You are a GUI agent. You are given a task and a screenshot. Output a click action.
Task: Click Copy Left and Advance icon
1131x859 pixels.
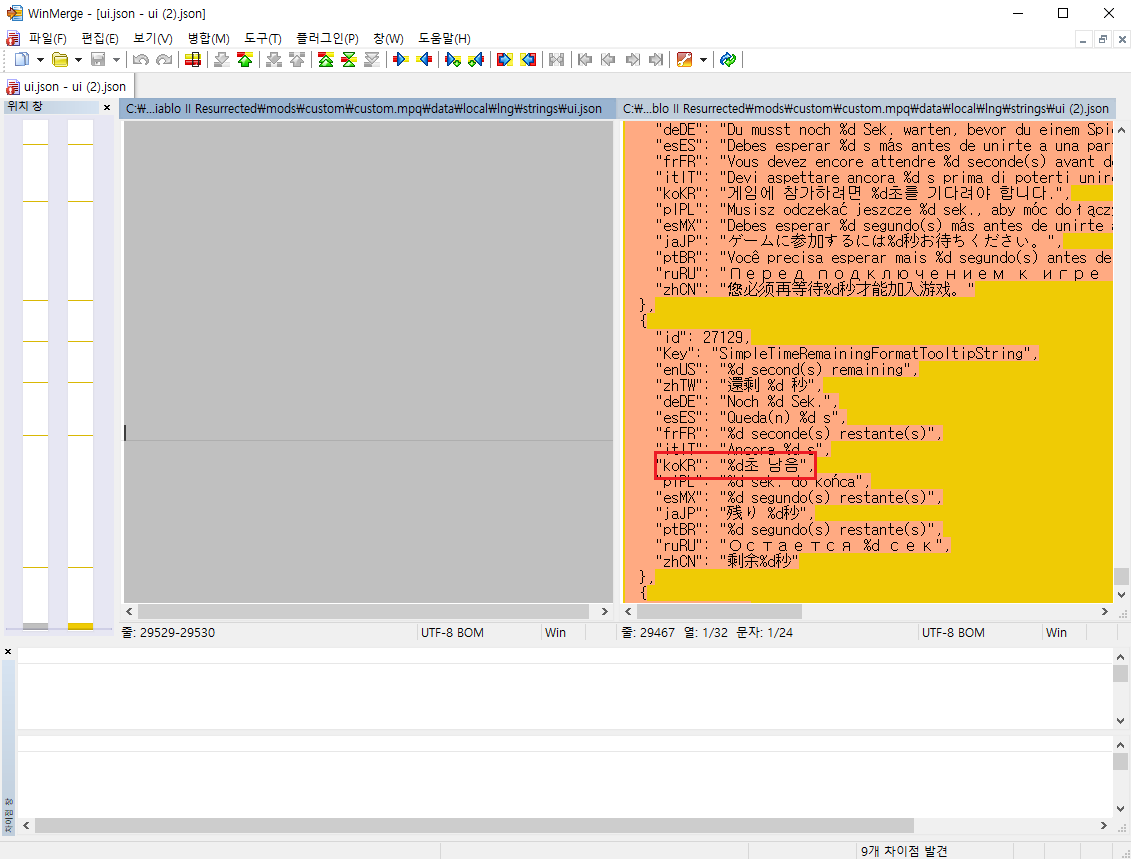(475, 60)
